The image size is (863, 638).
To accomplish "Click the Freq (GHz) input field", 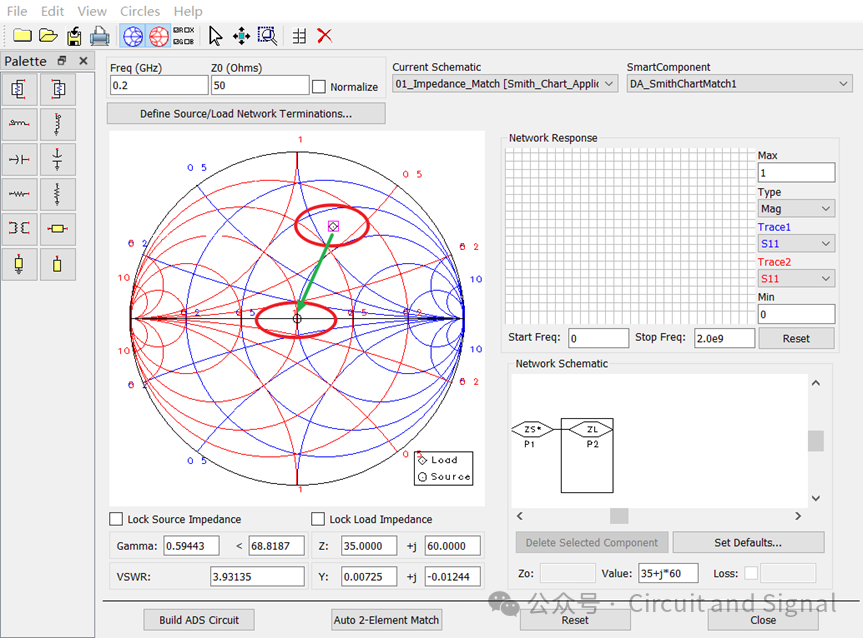I will [159, 85].
